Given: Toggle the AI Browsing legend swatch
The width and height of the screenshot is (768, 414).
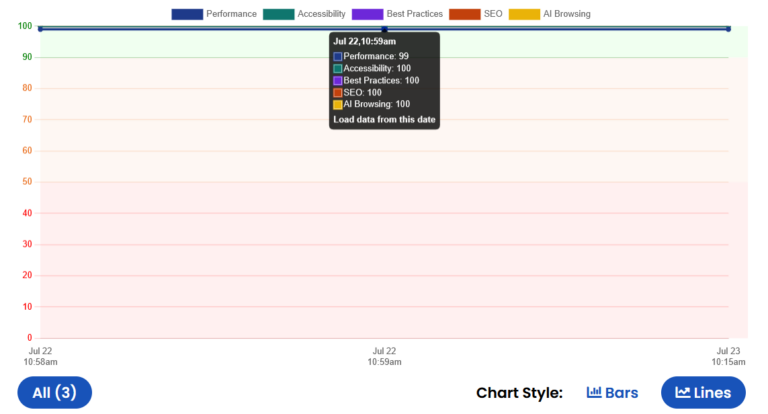Looking at the screenshot, I should coord(525,14).
